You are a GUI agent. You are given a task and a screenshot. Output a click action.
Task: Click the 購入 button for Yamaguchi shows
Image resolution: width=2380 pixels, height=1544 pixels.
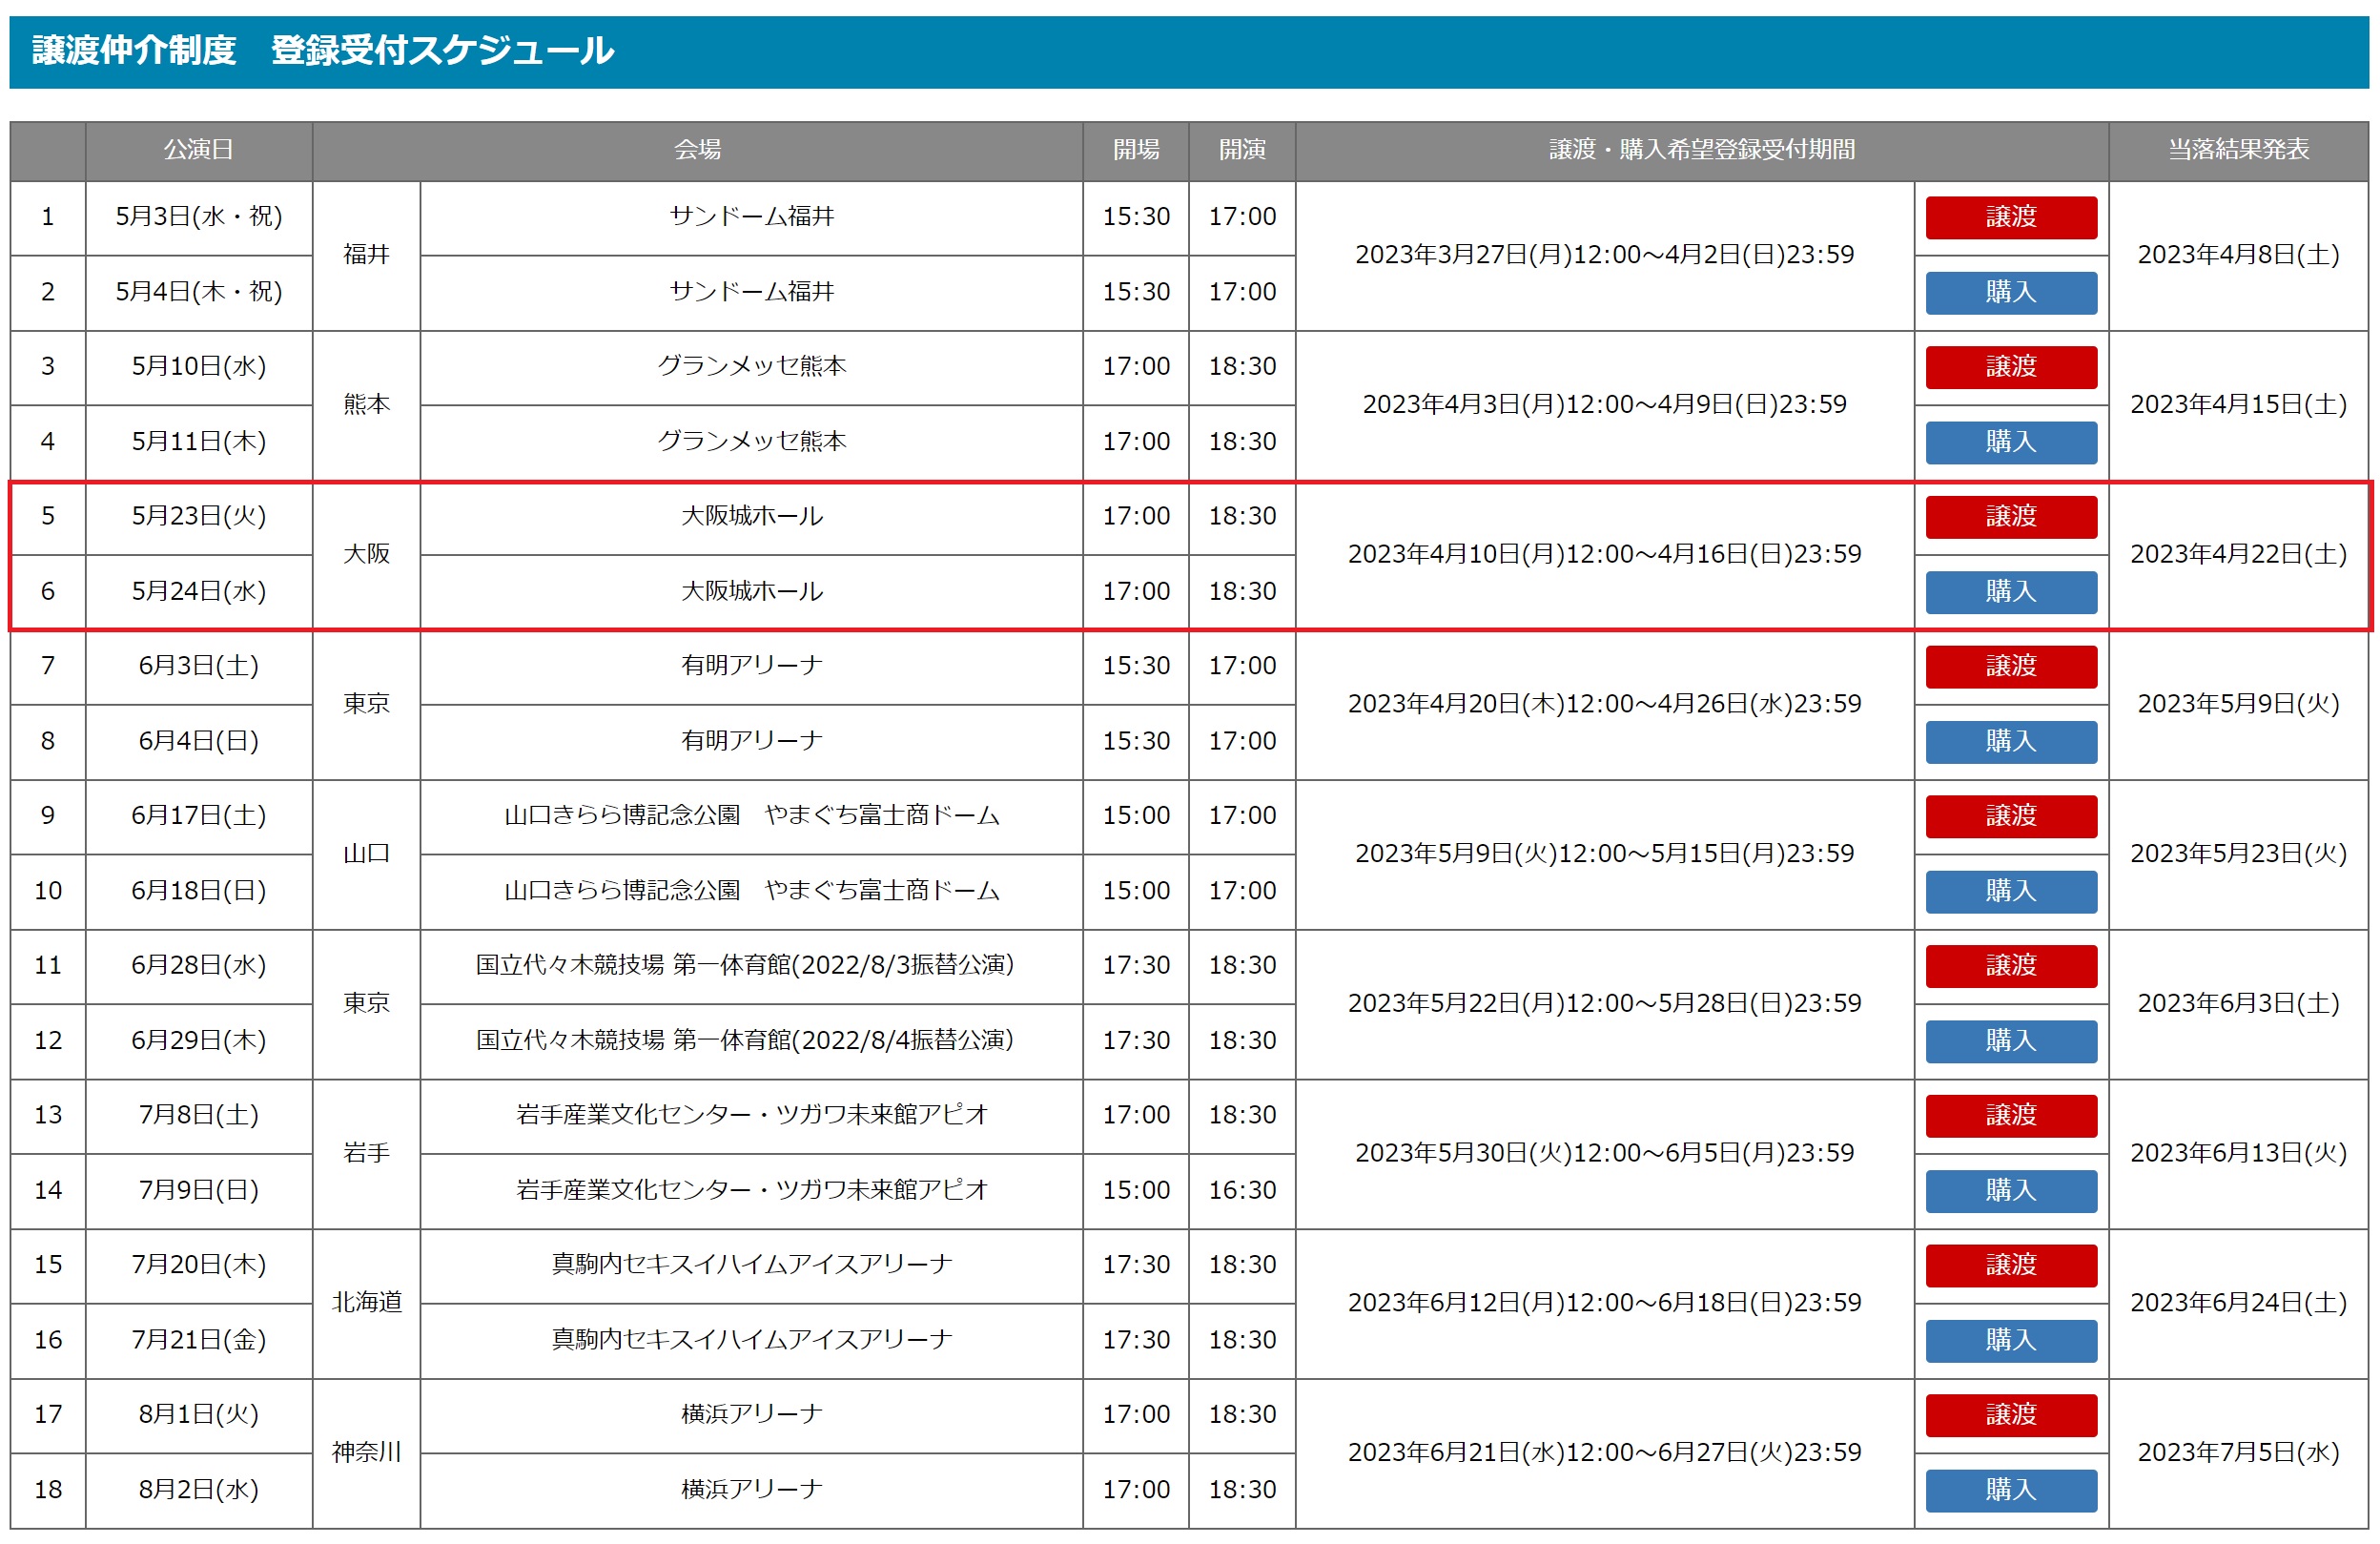[2010, 891]
